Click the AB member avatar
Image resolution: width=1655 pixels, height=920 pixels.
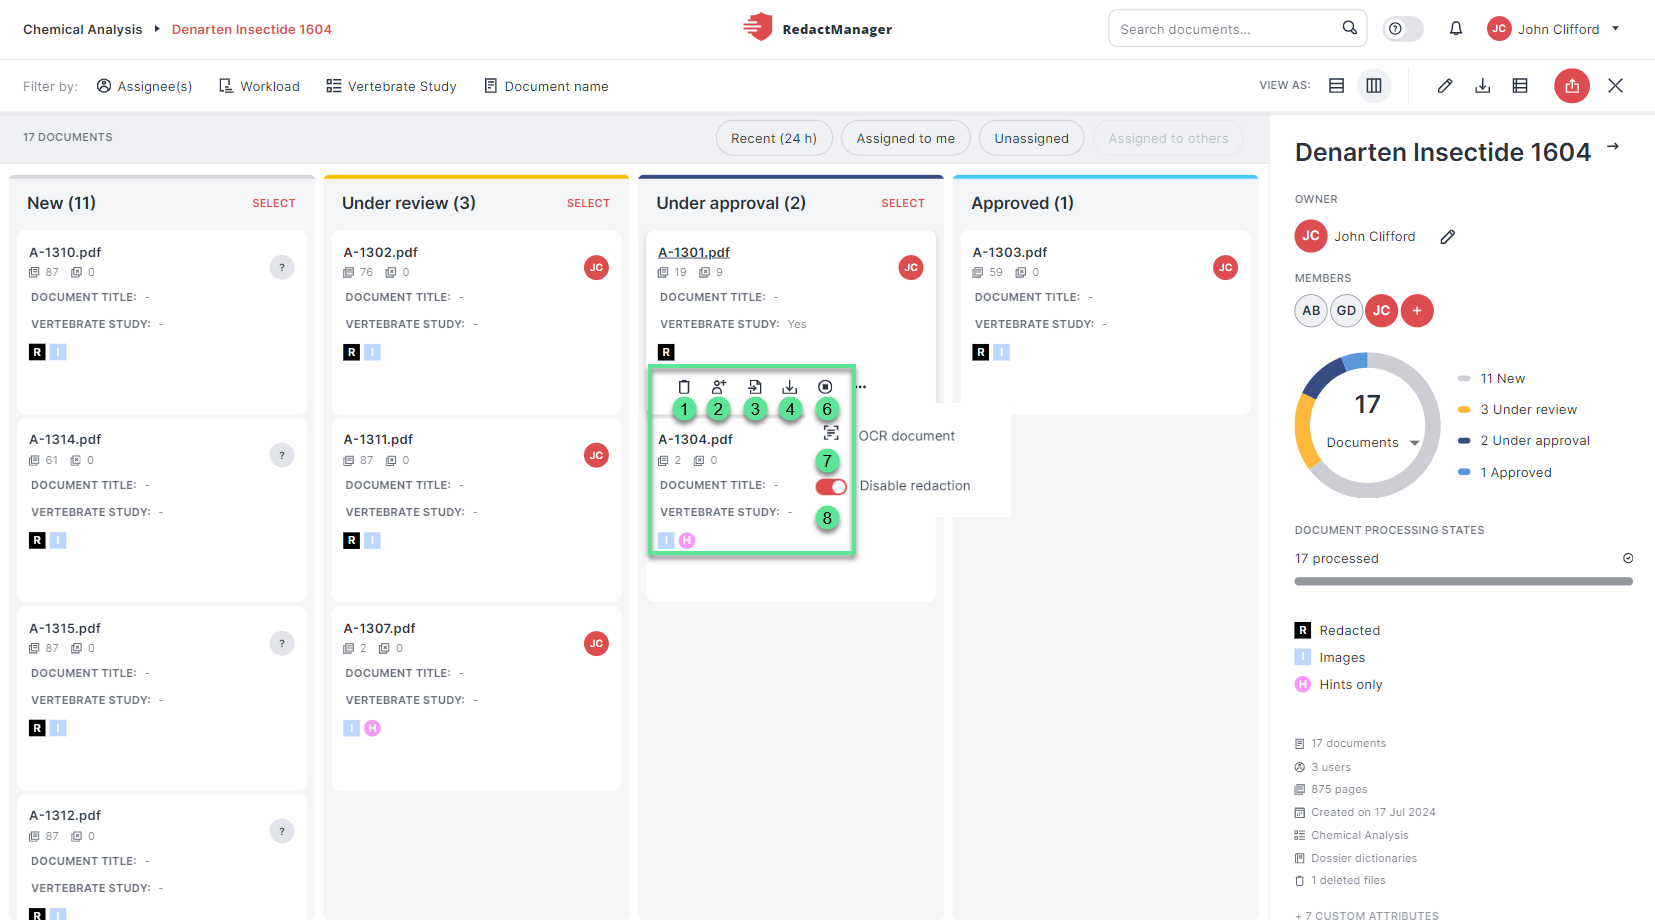pos(1311,311)
